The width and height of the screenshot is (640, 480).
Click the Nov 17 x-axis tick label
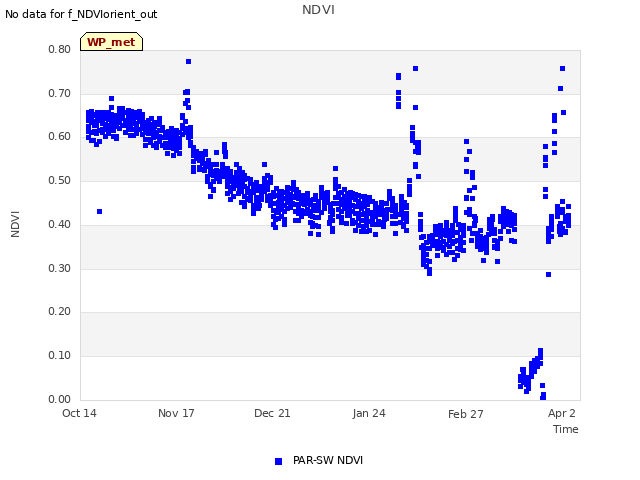176,413
